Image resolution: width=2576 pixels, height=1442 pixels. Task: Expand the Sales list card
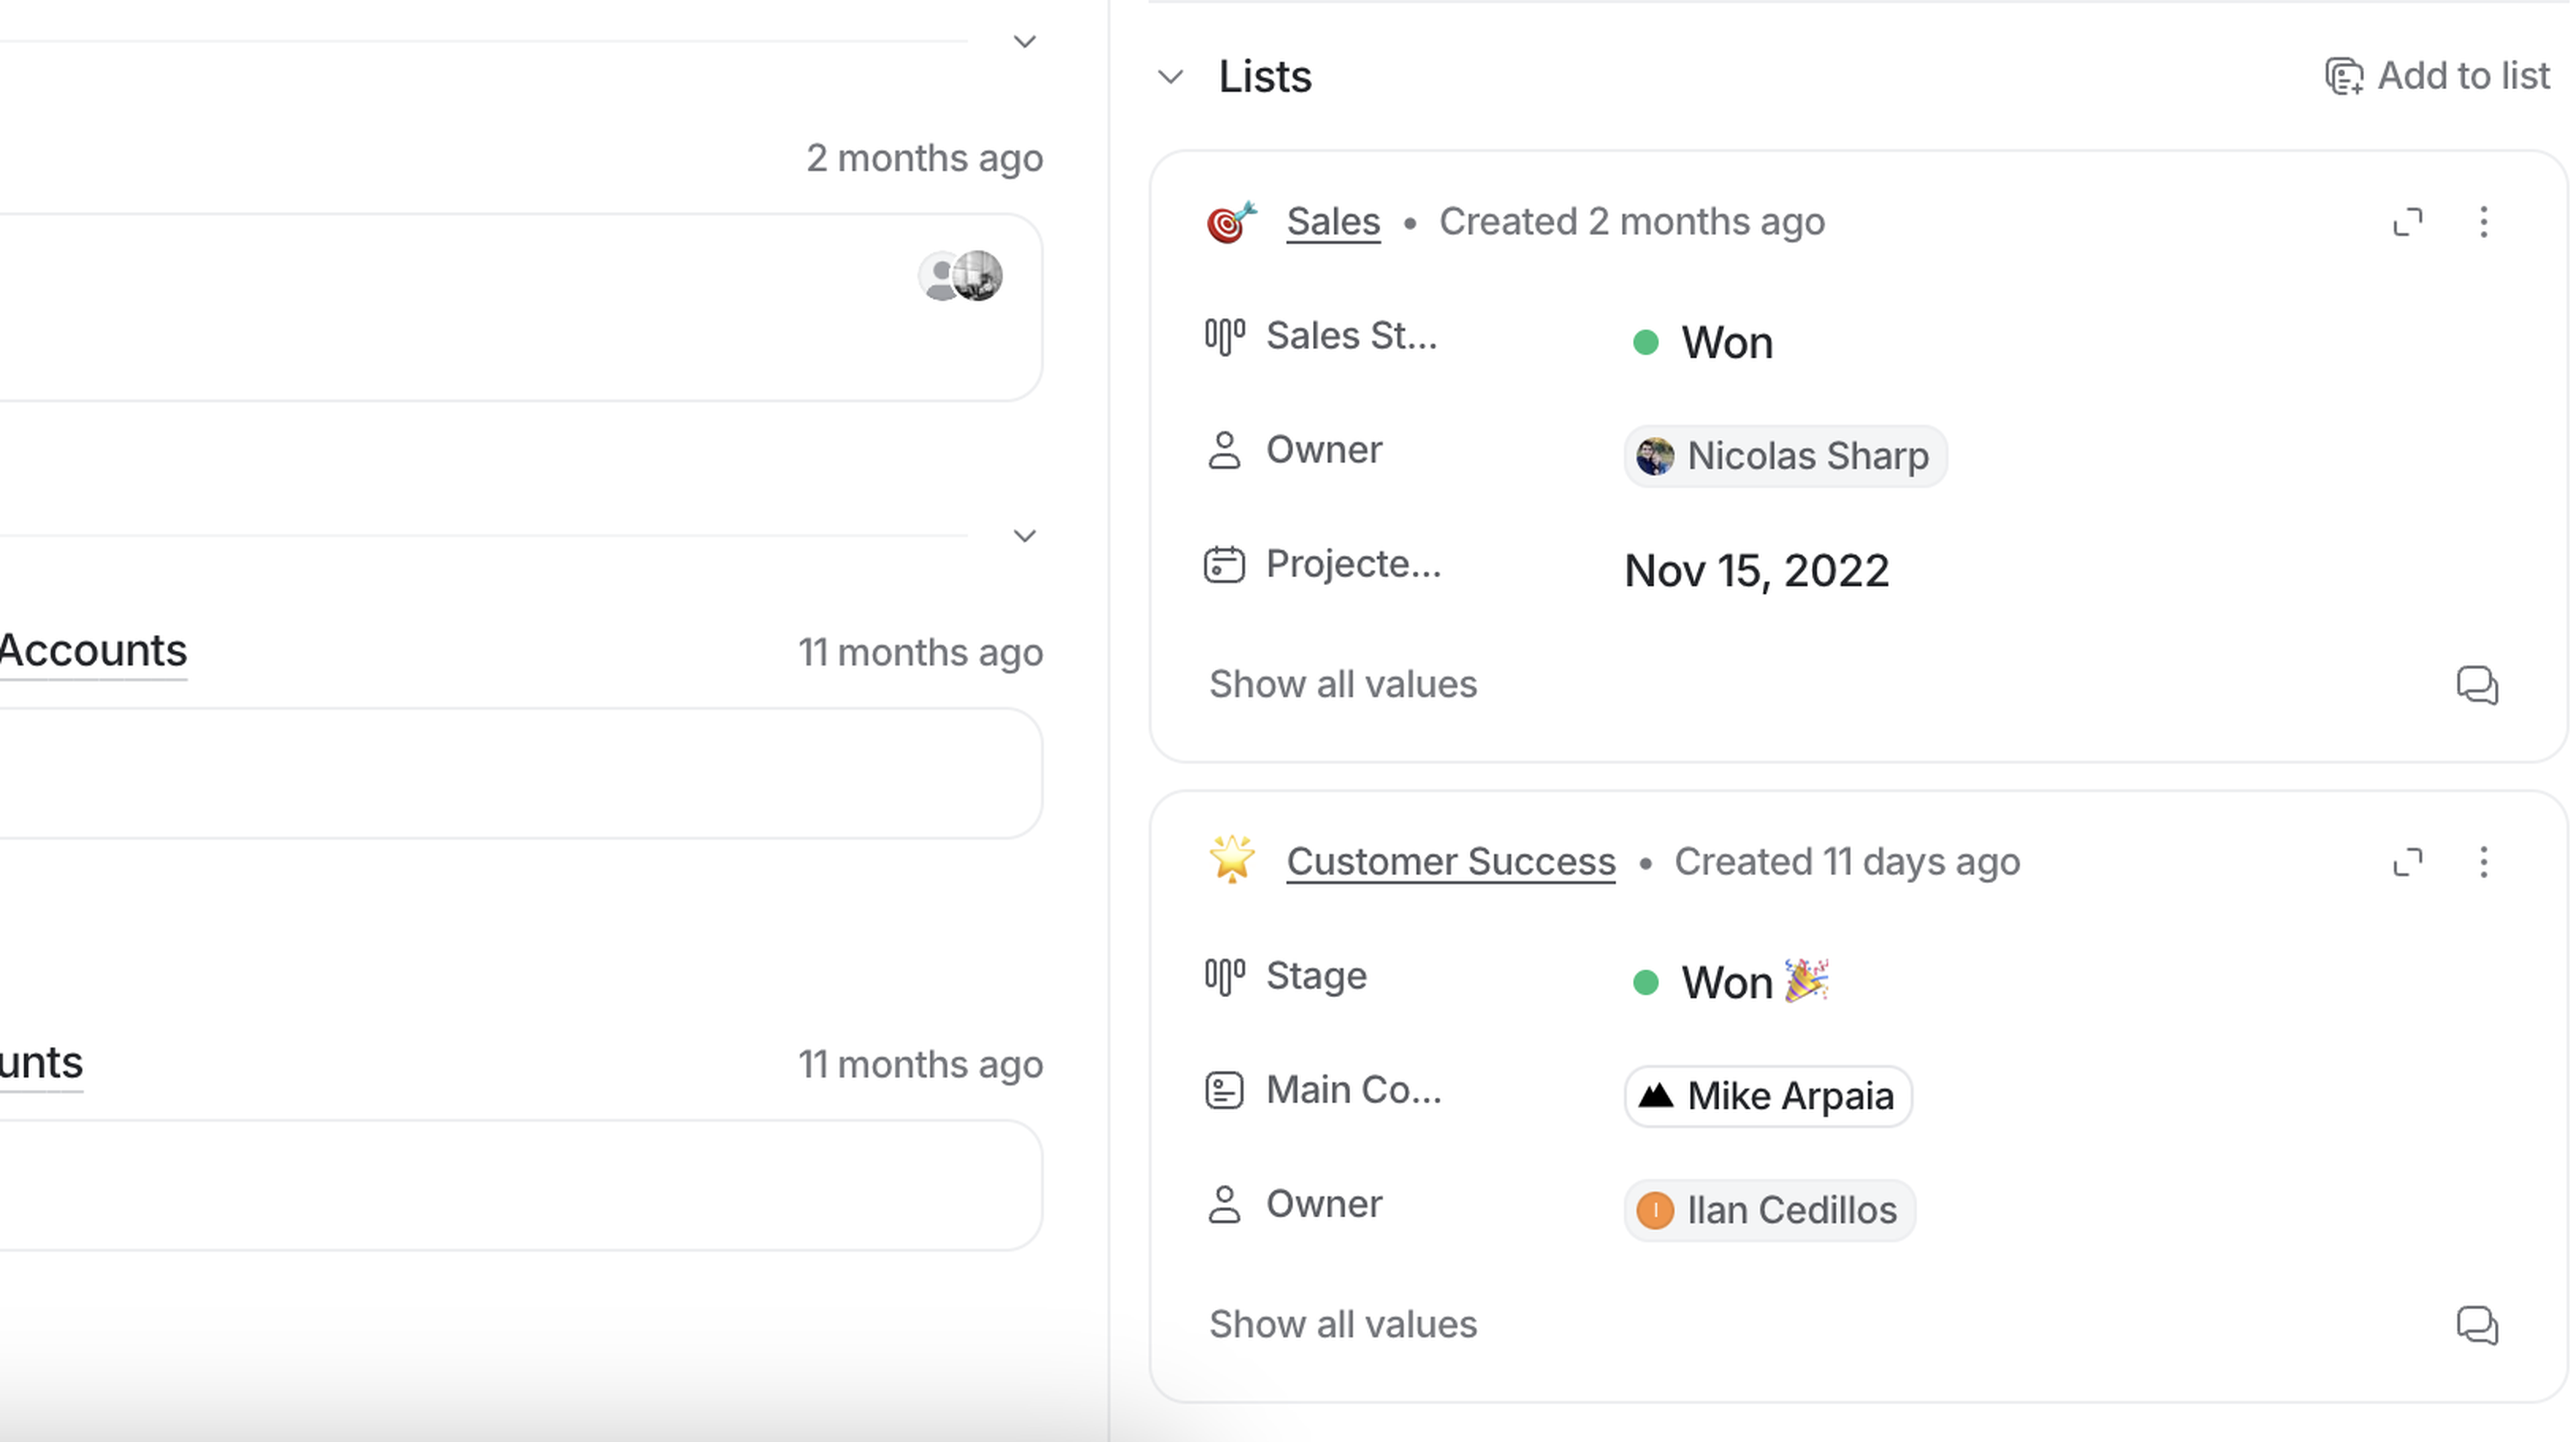point(2407,221)
